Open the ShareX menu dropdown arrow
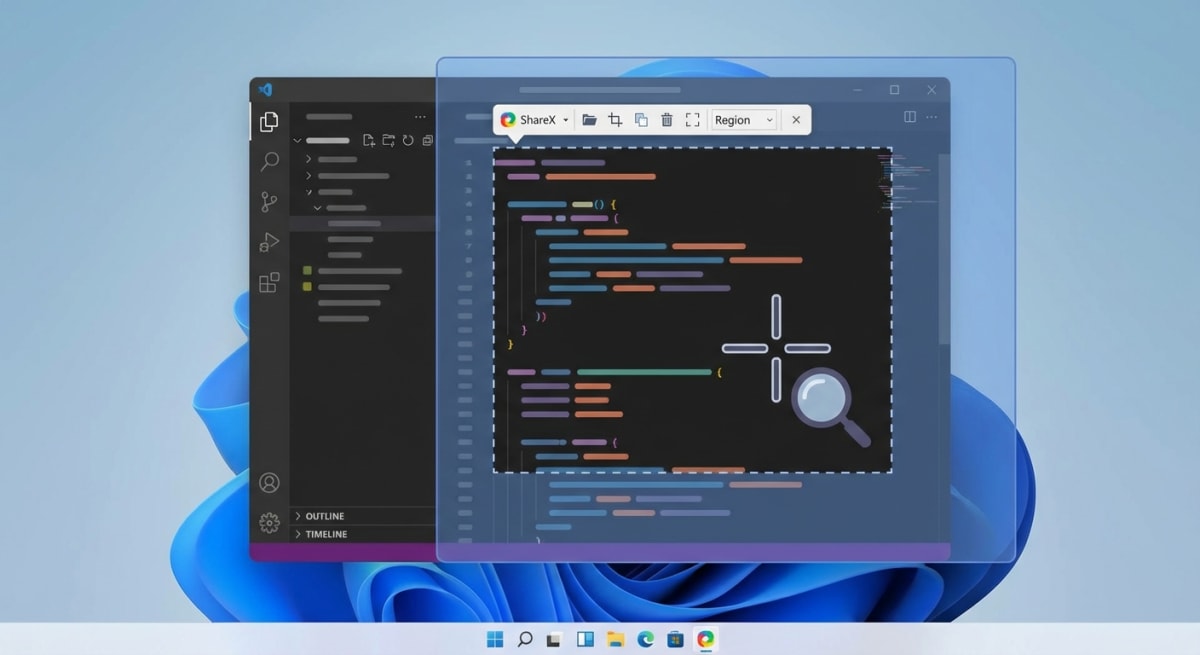The width and height of the screenshot is (1200, 655). [565, 119]
